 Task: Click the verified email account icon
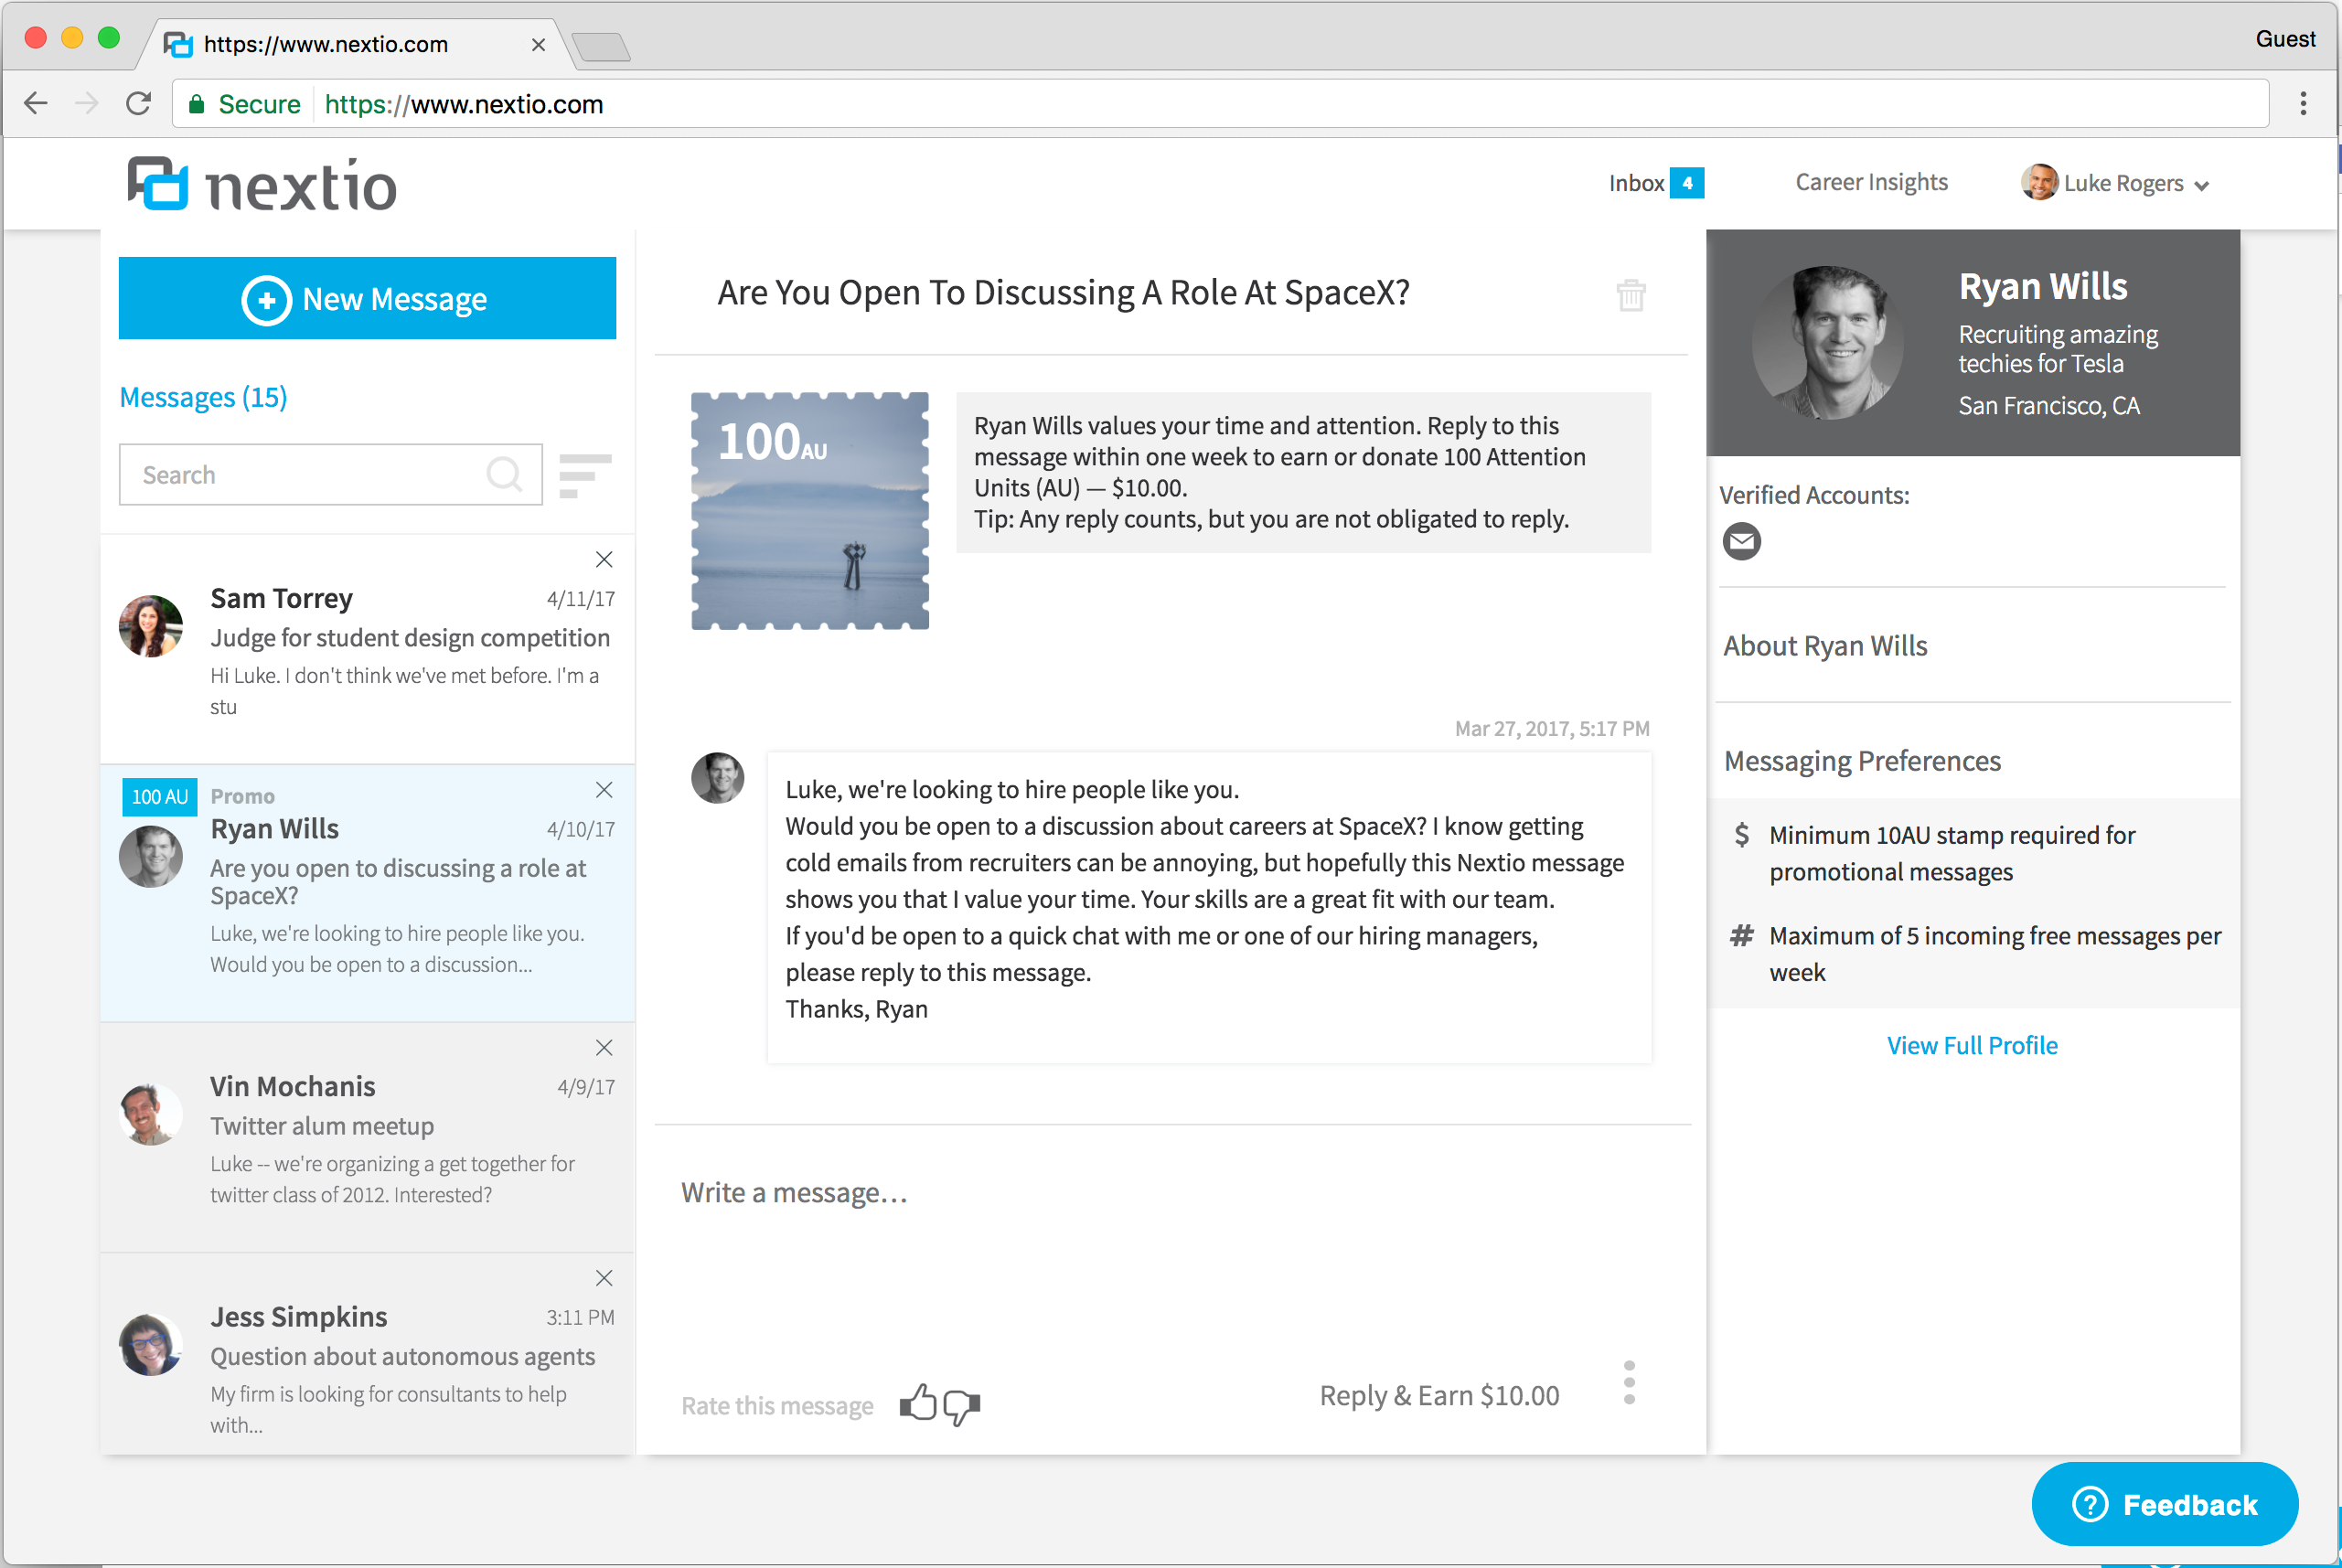(1741, 541)
